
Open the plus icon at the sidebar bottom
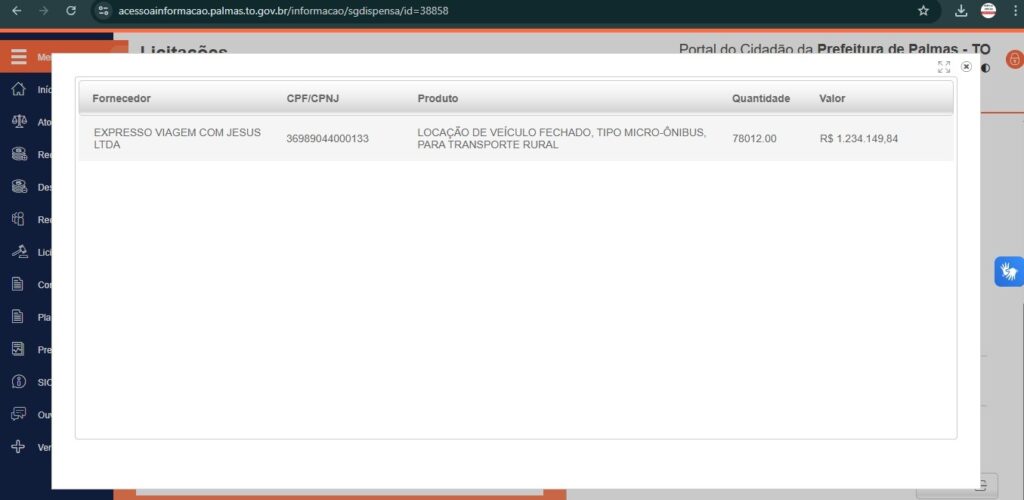pos(18,447)
